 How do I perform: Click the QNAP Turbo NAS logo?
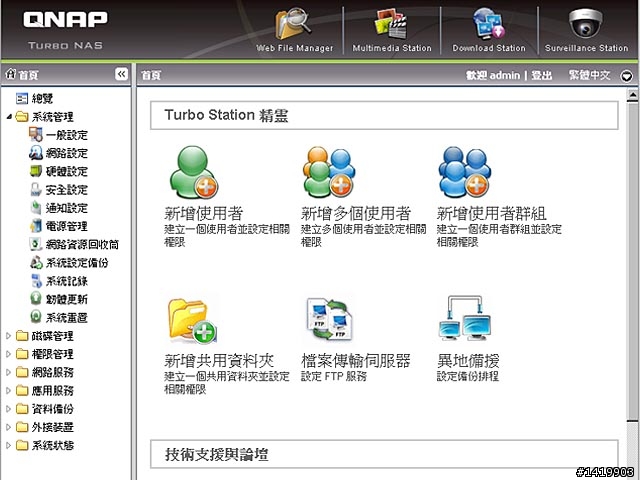coord(65,30)
